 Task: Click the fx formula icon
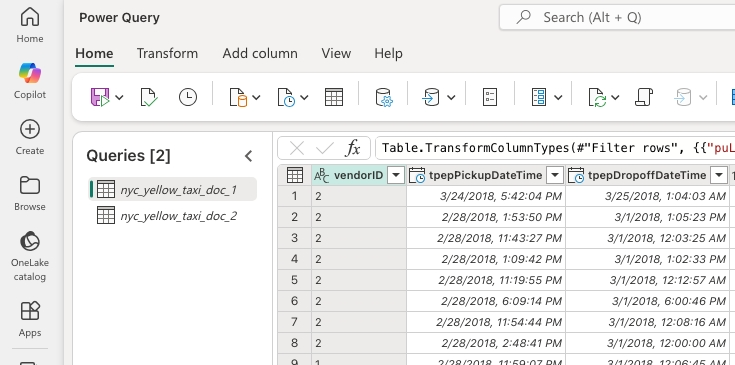coord(353,149)
